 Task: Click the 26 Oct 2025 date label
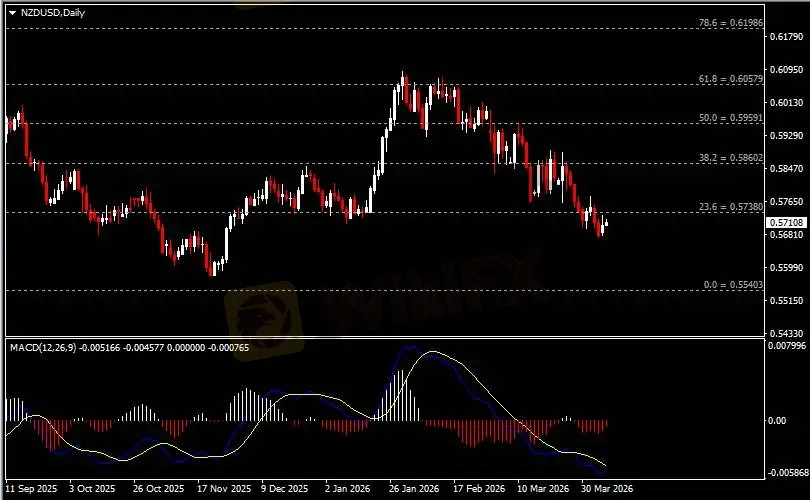point(158,488)
